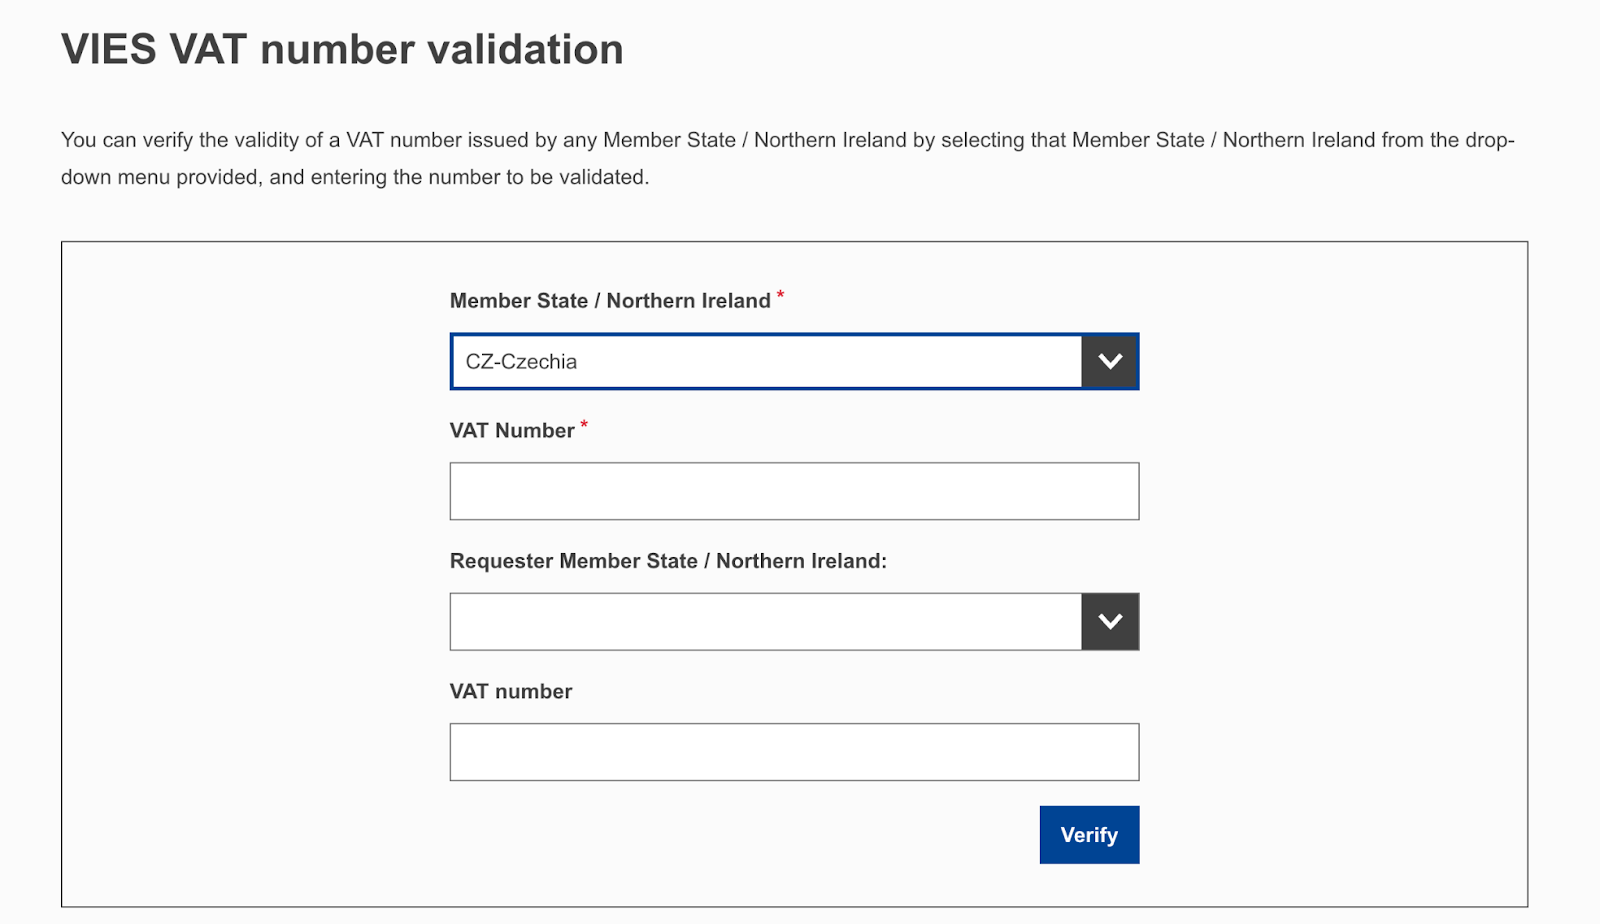Click inside the VAT Number input field
The width and height of the screenshot is (1600, 924).
[x=794, y=491]
